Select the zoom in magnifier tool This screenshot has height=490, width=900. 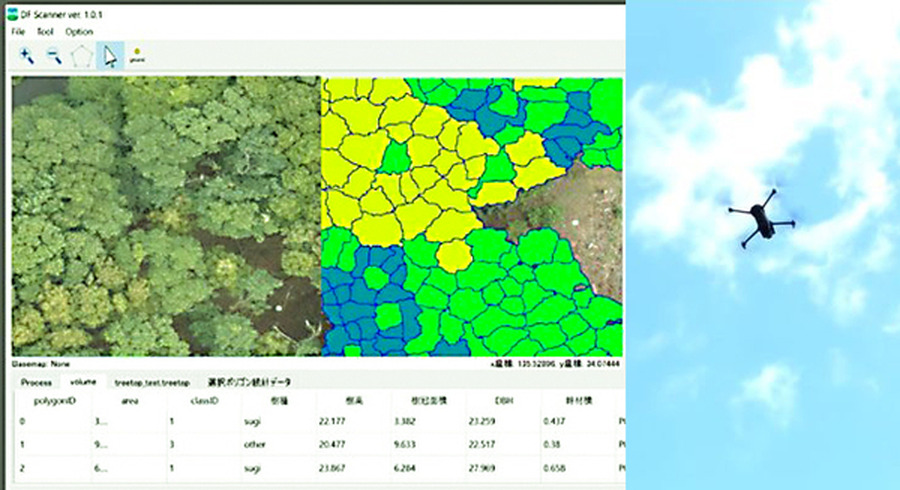pyautogui.click(x=27, y=57)
